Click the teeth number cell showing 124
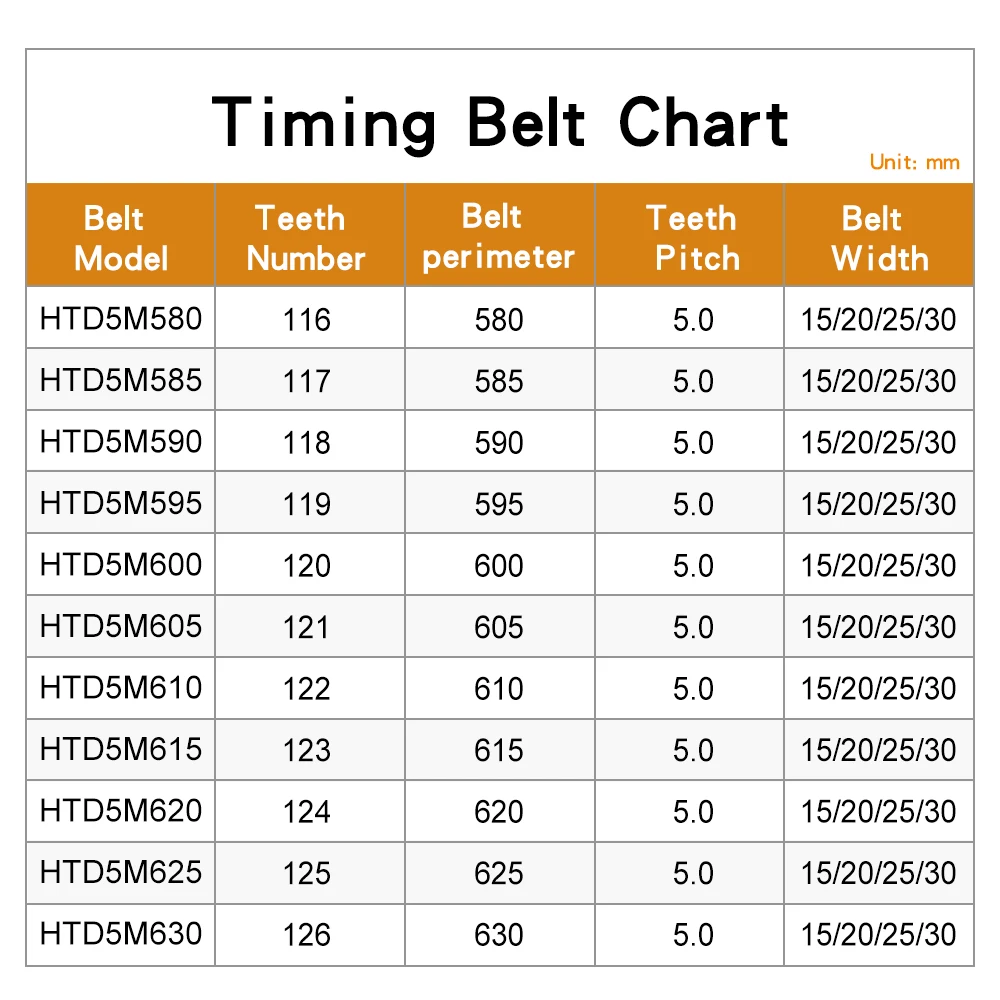Image resolution: width=1000 pixels, height=1000 pixels. point(306,812)
